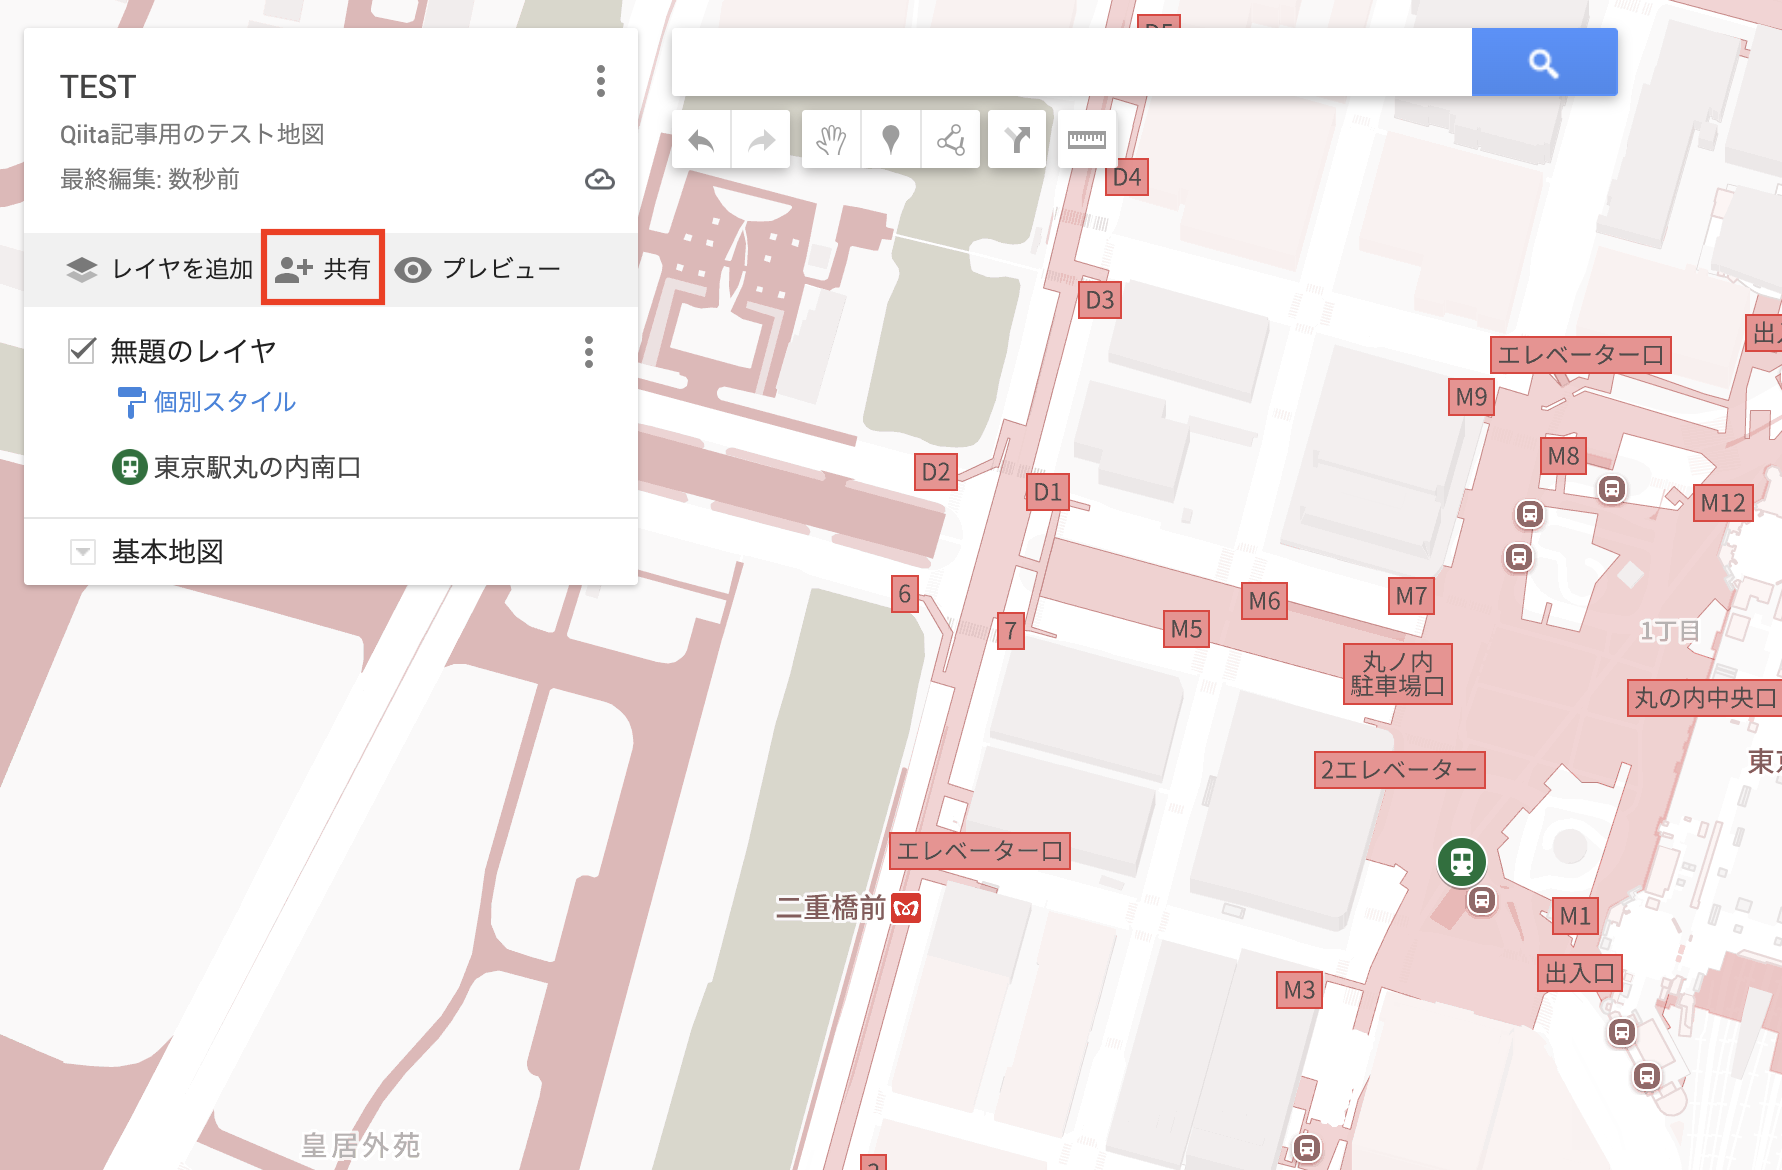
Task: Select the add marker pin tool
Action: (x=890, y=140)
